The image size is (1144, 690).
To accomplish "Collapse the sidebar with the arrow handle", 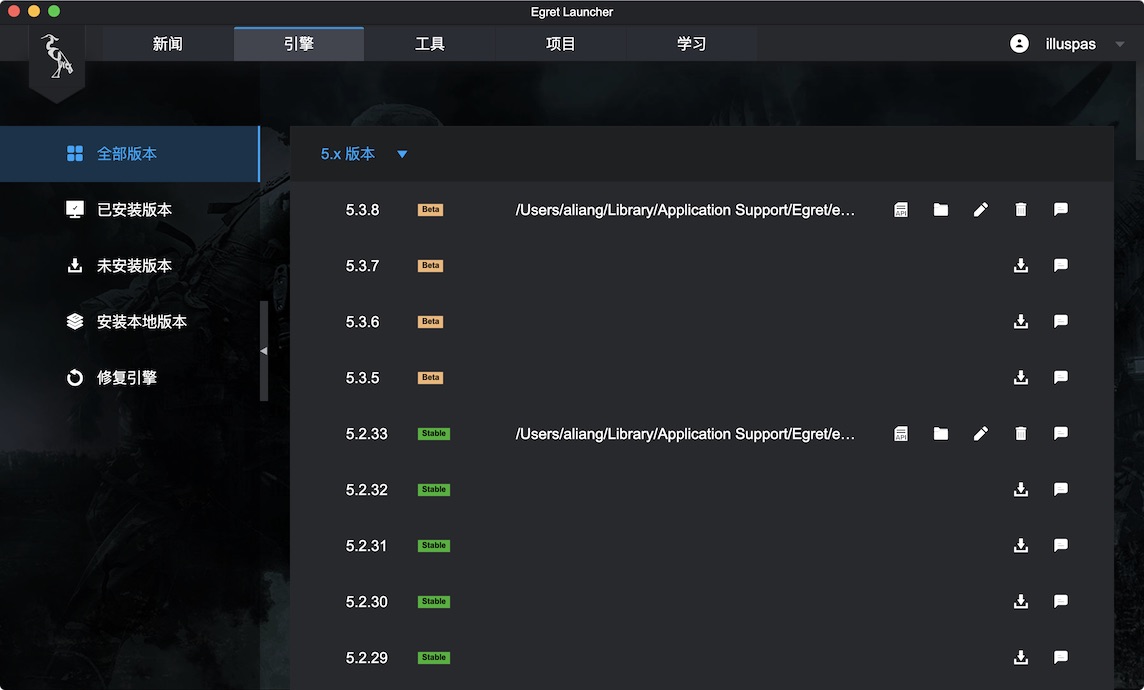I will pyautogui.click(x=263, y=351).
